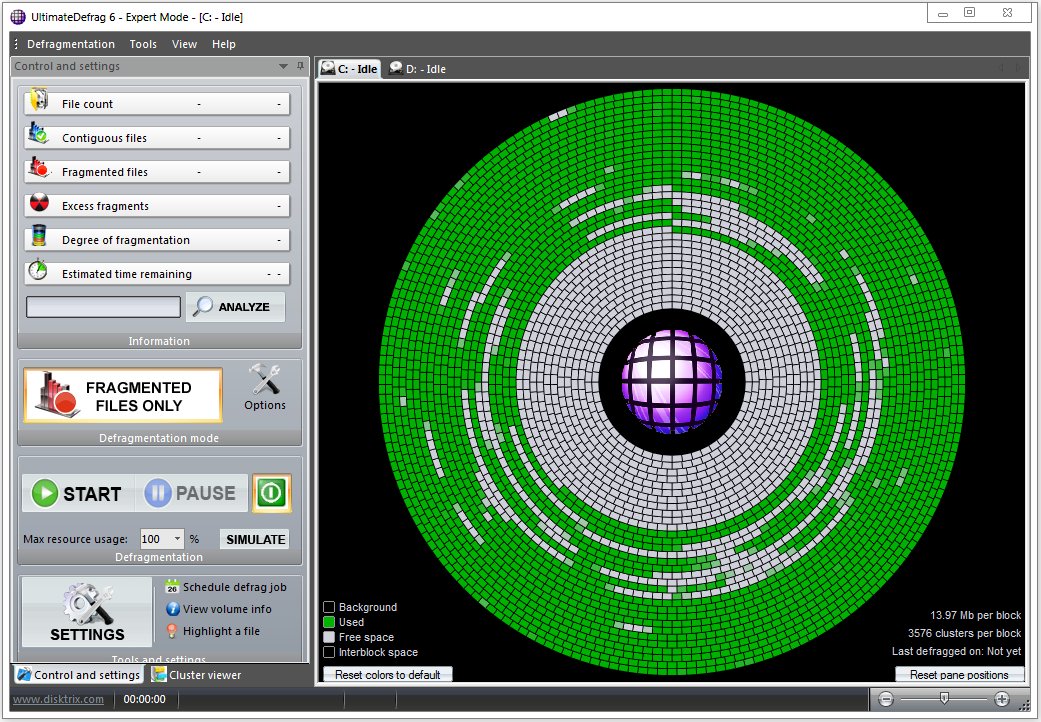This screenshot has height=722, width=1041.
Task: Open the File count statistic icon
Action: pyautogui.click(x=38, y=102)
